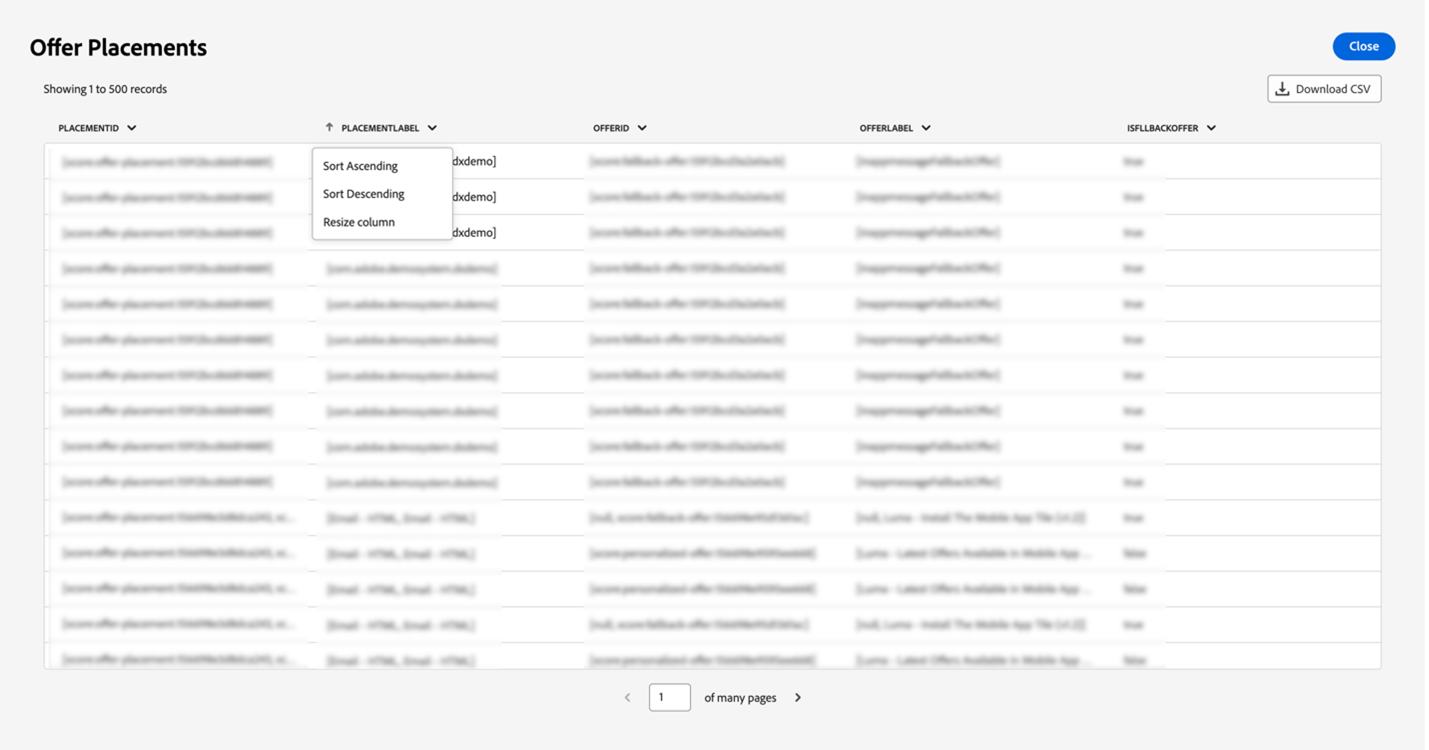Open the ISFLLBACKOFFER column dropdown

(1210, 127)
